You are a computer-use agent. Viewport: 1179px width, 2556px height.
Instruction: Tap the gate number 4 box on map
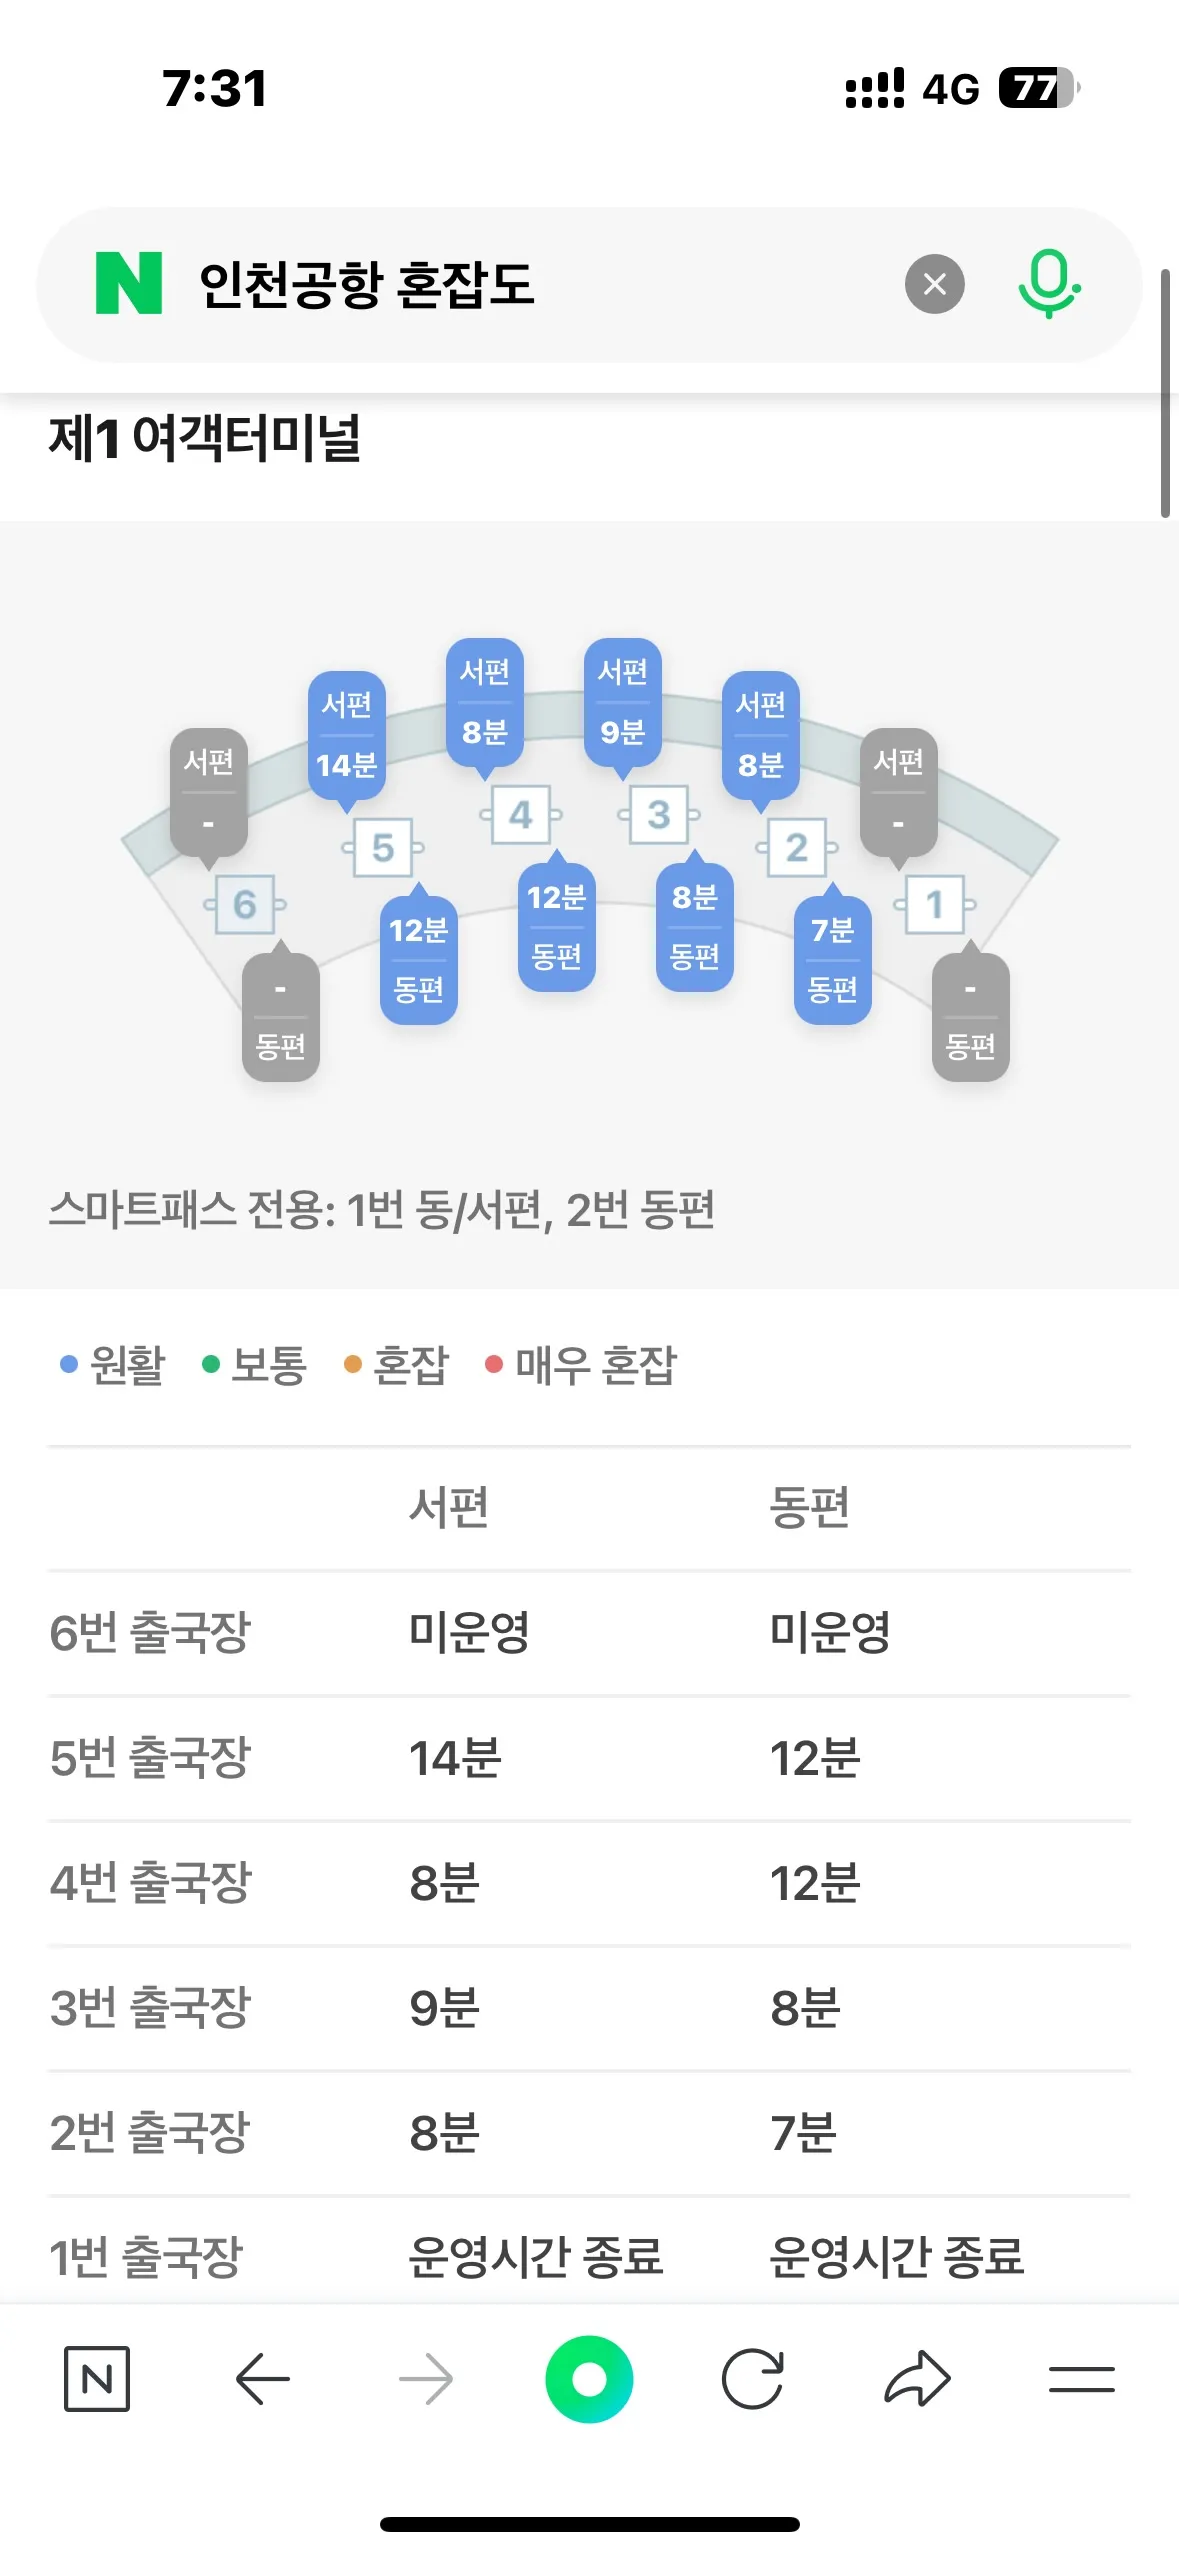point(520,815)
